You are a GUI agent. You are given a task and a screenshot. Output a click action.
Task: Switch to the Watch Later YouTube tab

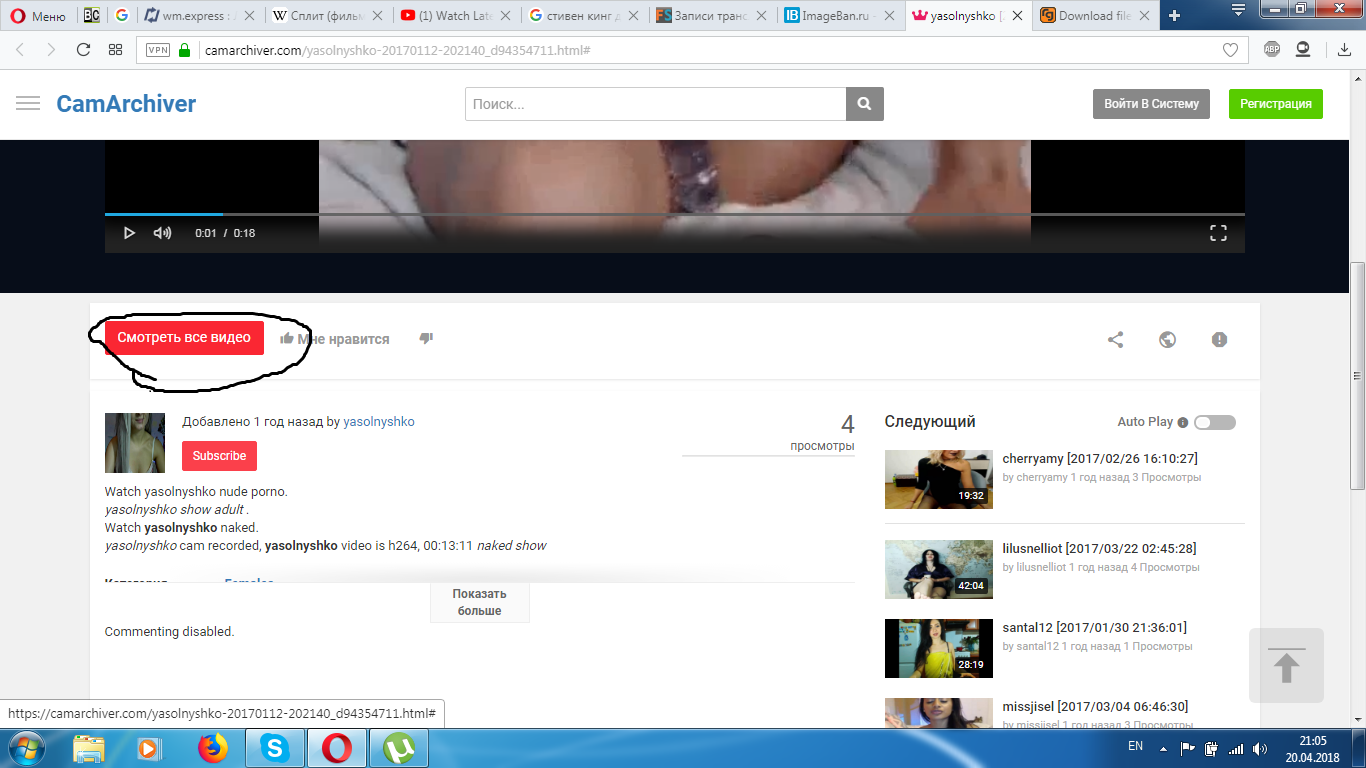pos(456,16)
